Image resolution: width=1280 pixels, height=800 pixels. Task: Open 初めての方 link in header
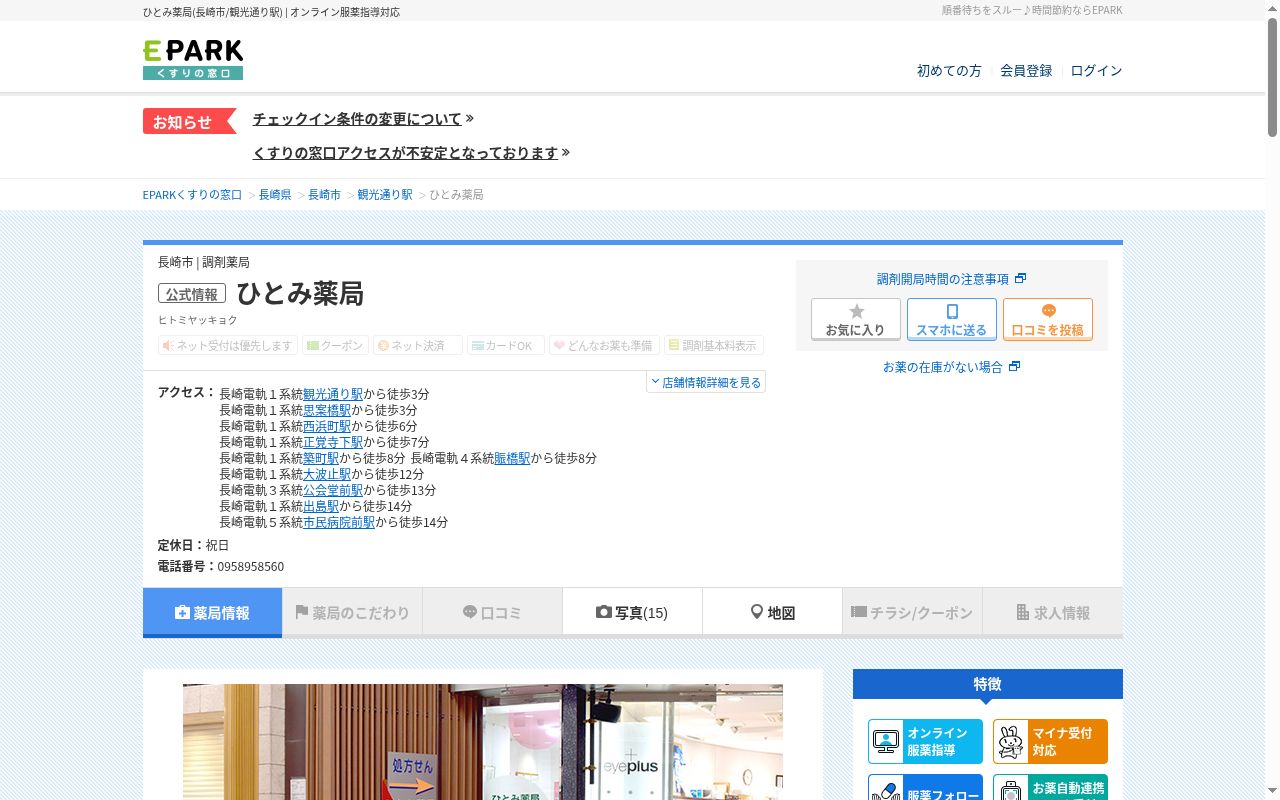[x=949, y=71]
